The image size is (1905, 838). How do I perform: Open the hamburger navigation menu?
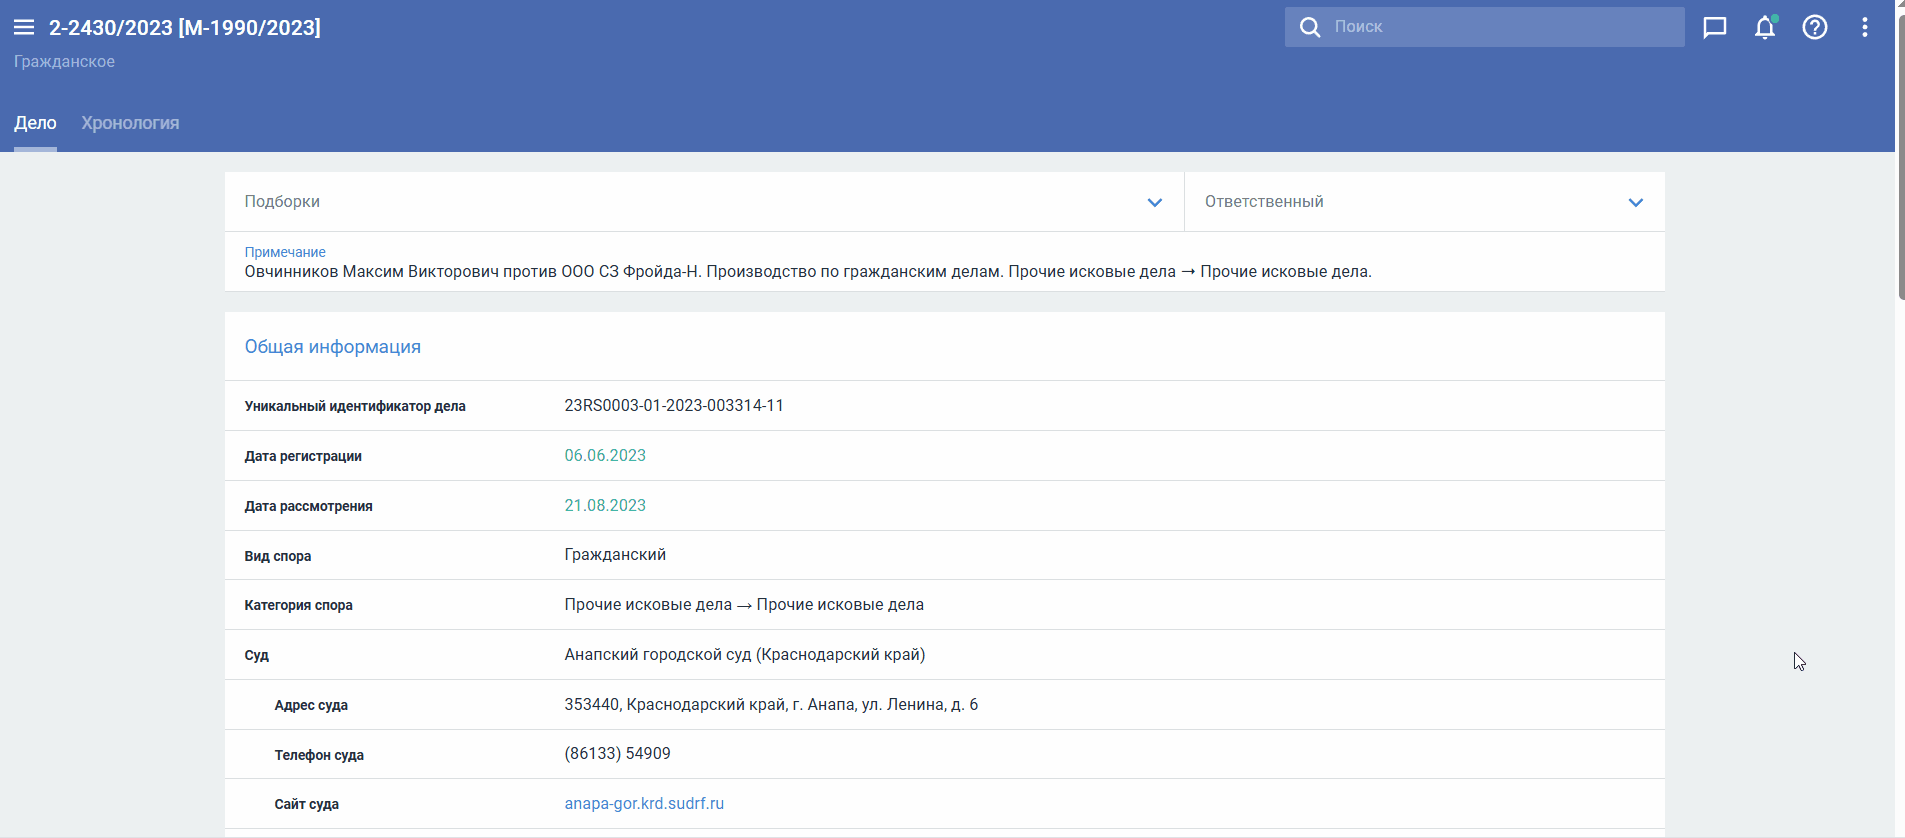tap(24, 27)
